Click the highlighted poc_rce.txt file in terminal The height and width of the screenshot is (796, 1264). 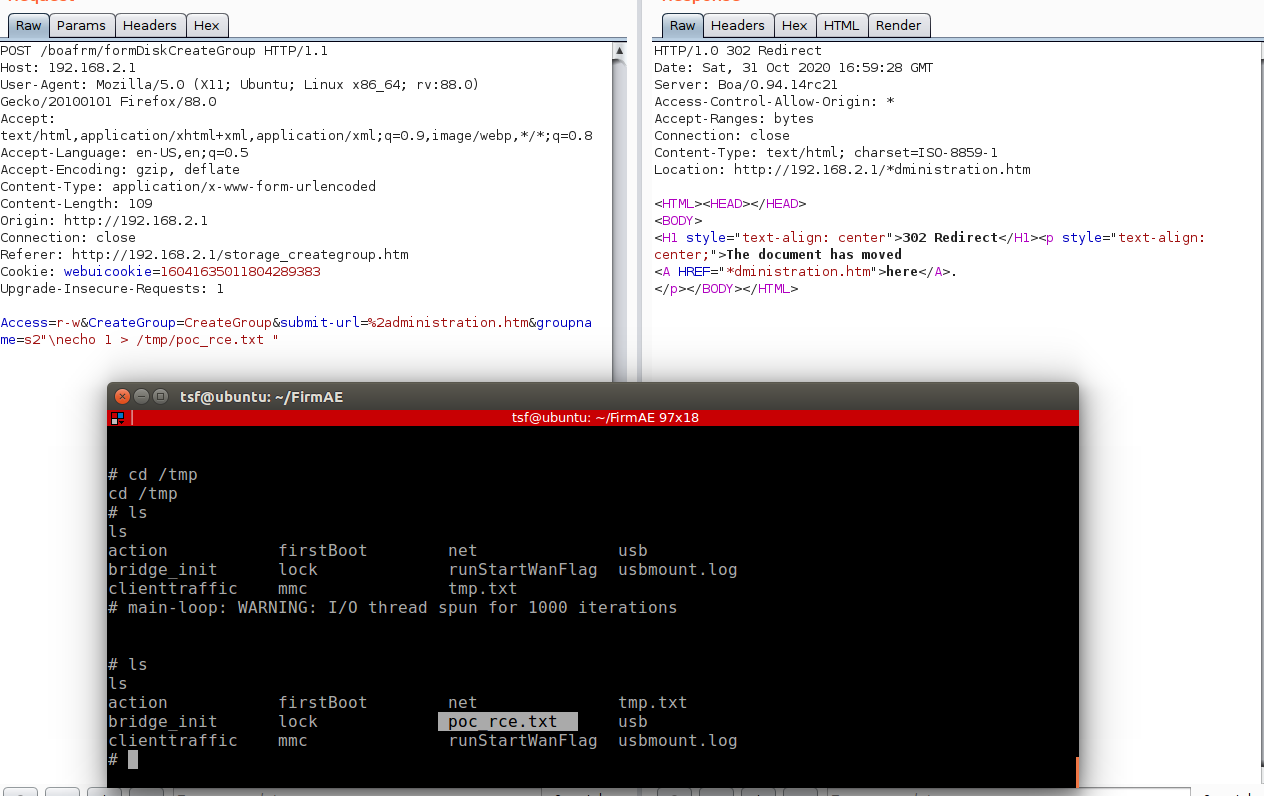coord(508,721)
